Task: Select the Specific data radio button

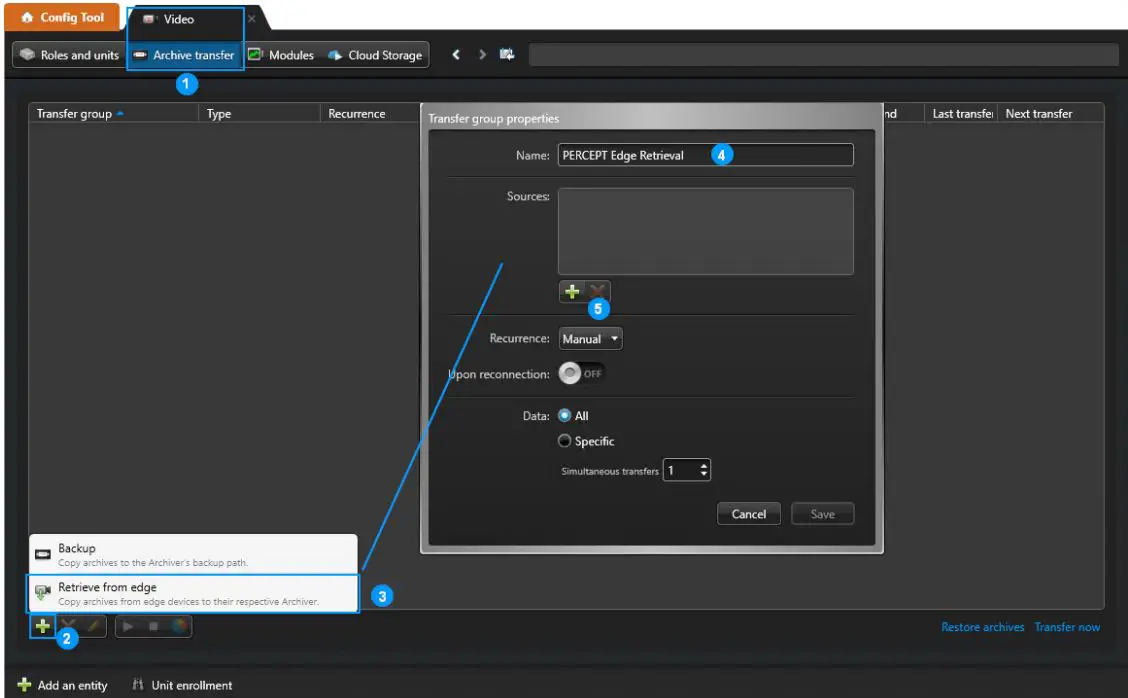Action: (x=565, y=440)
